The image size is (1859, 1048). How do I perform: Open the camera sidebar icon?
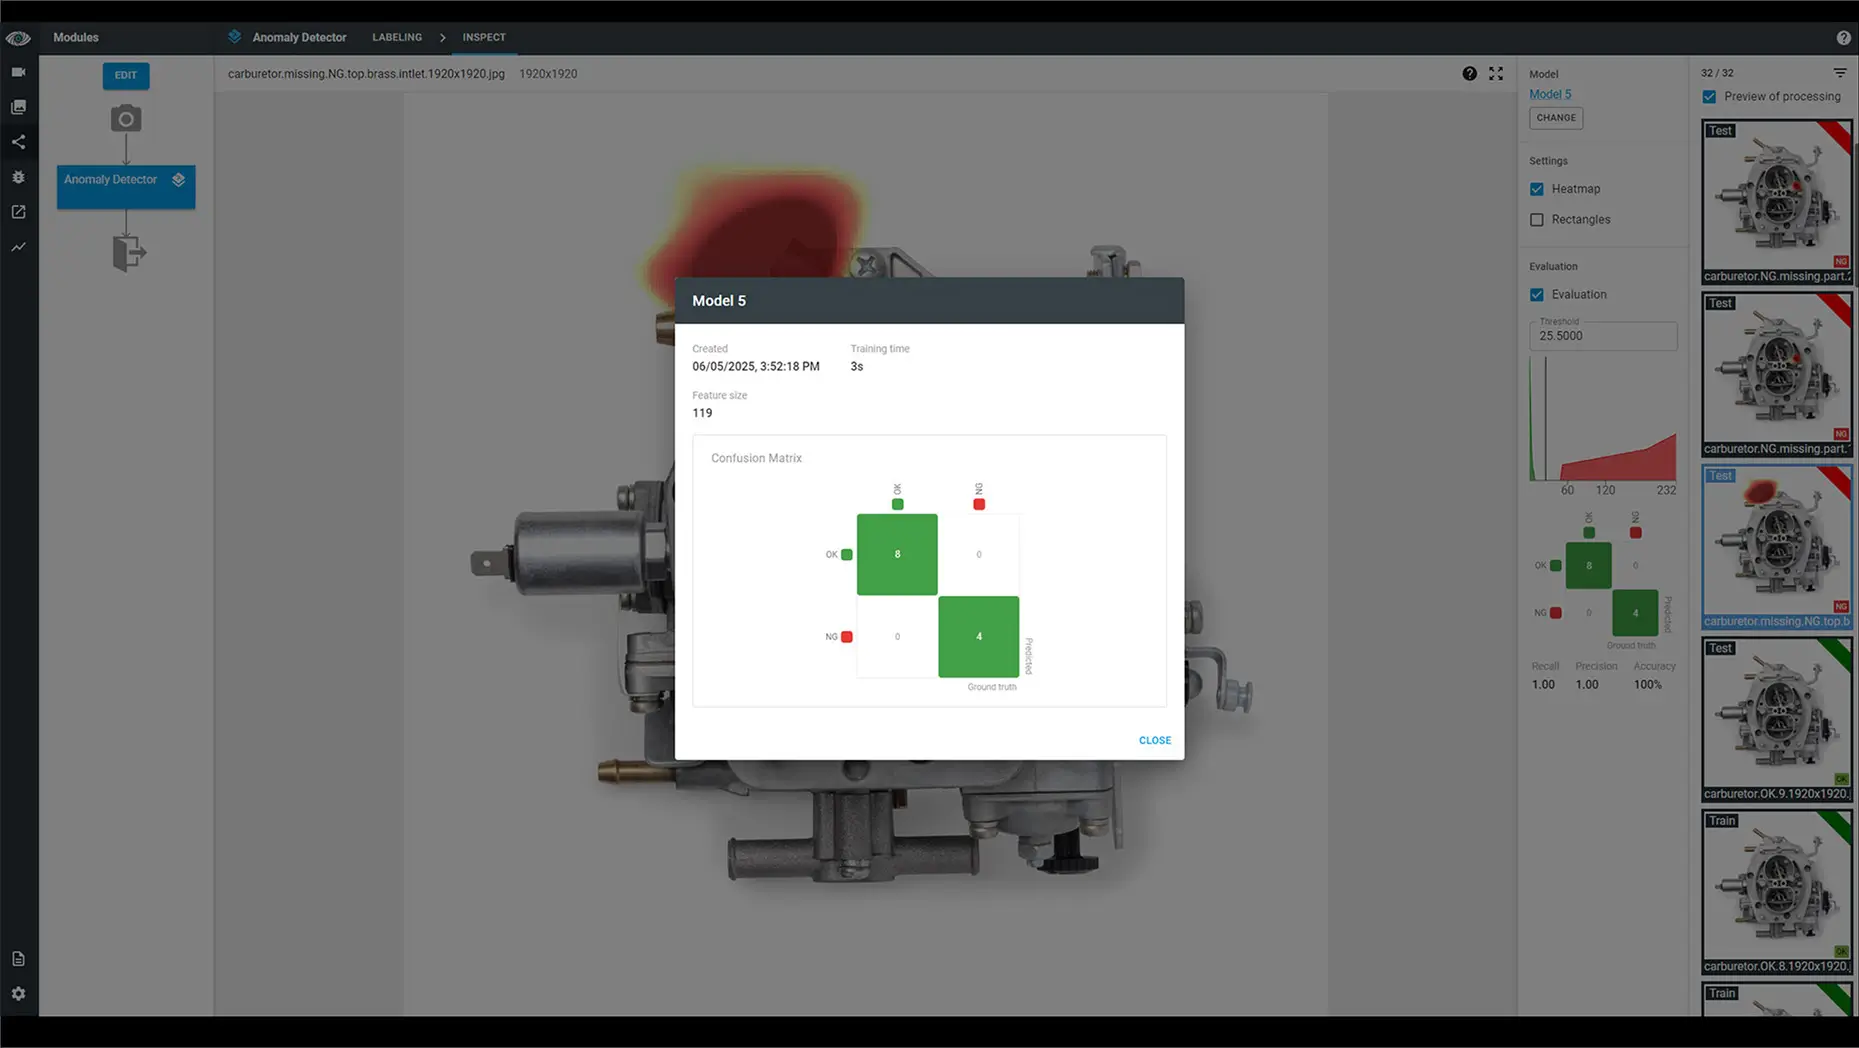pos(18,72)
